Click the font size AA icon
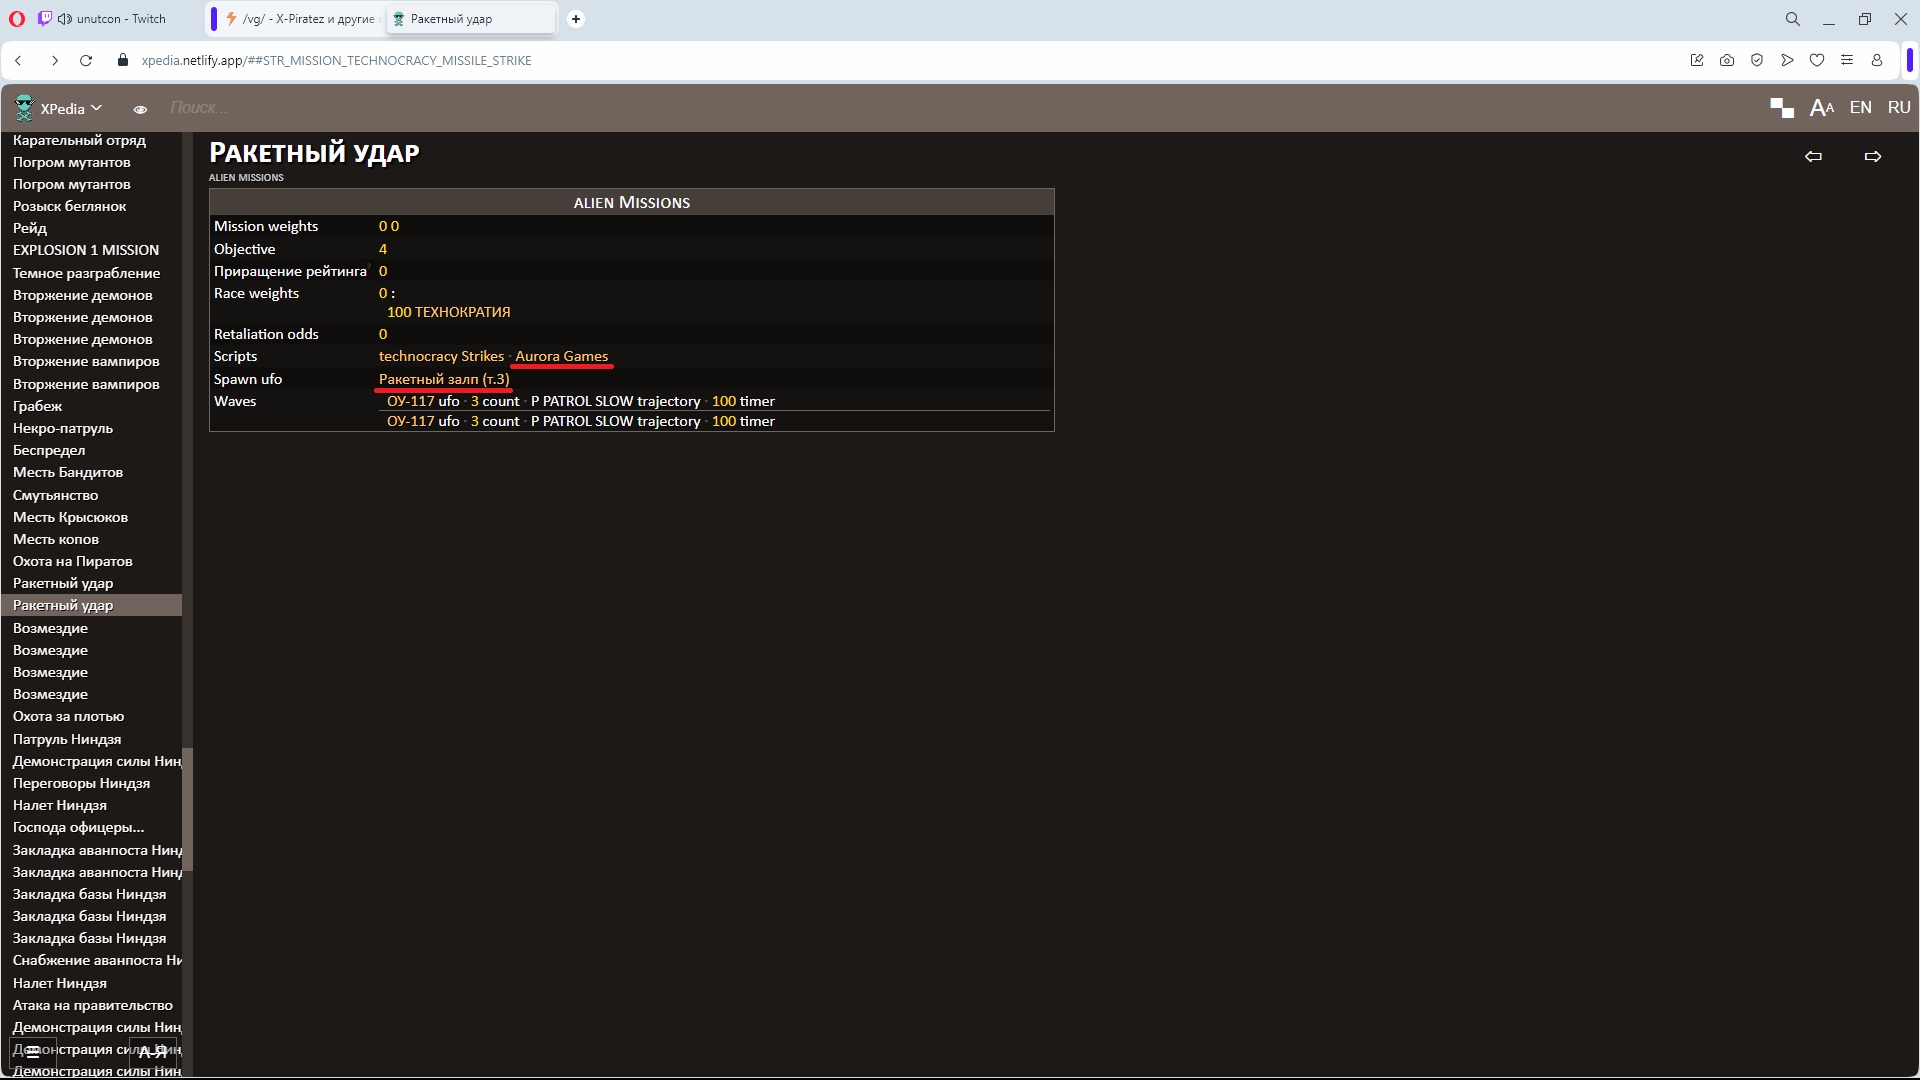The image size is (1920, 1080). 1821,108
